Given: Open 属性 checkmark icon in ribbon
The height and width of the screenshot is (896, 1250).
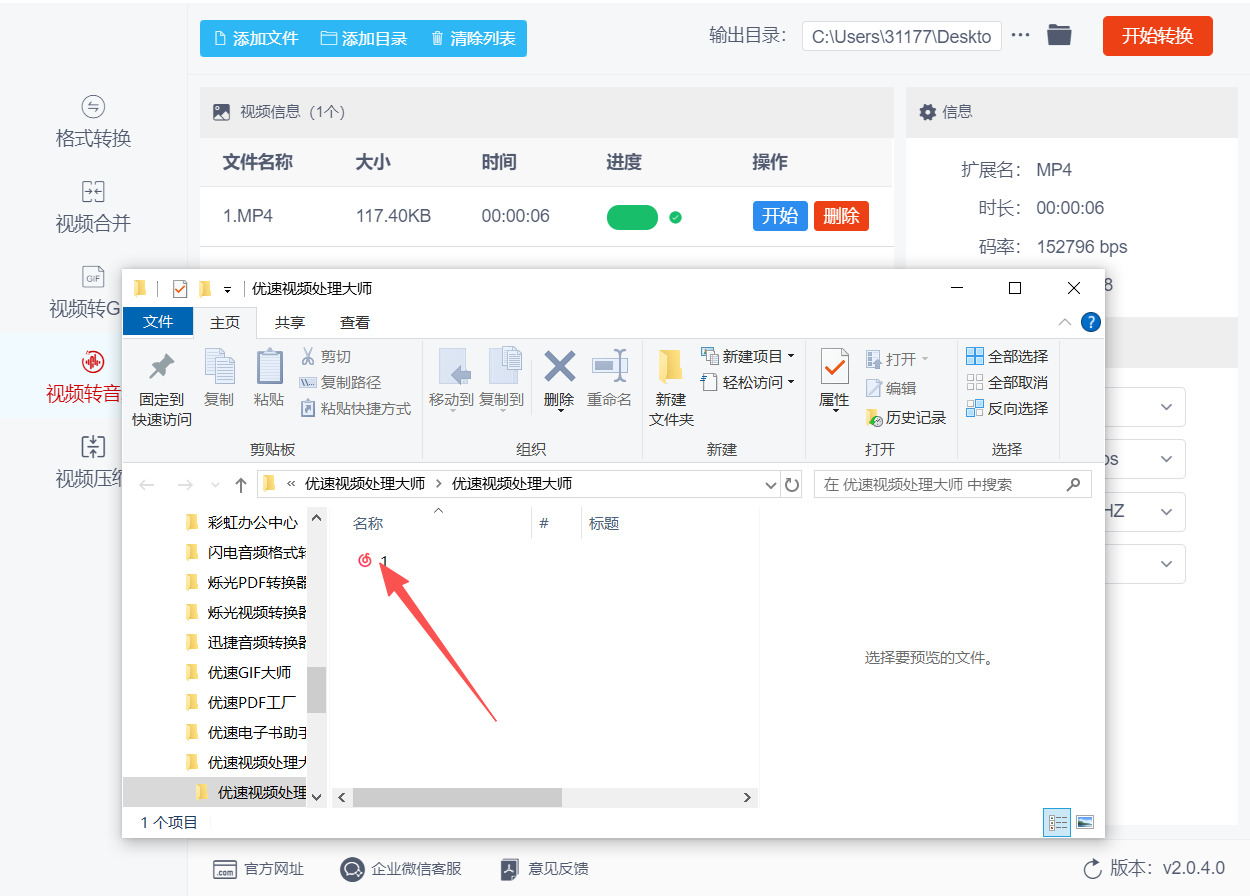Looking at the screenshot, I should click(x=834, y=367).
